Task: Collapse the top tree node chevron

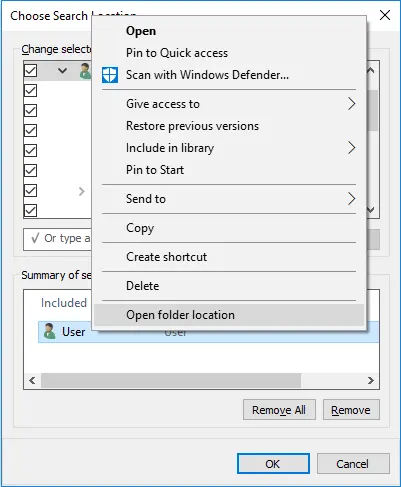Action: (x=62, y=71)
